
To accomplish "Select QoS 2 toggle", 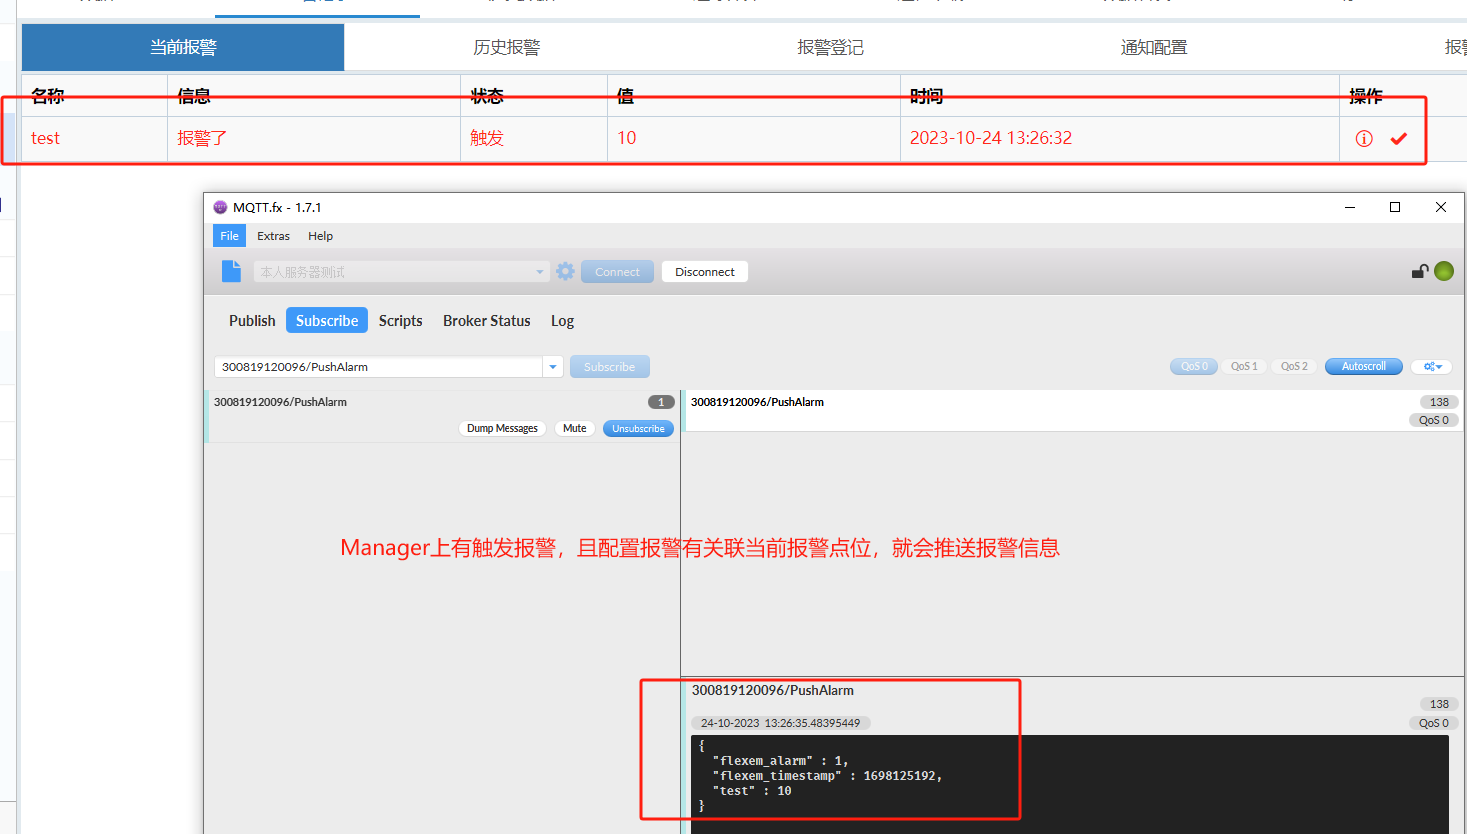I will pyautogui.click(x=1294, y=366).
